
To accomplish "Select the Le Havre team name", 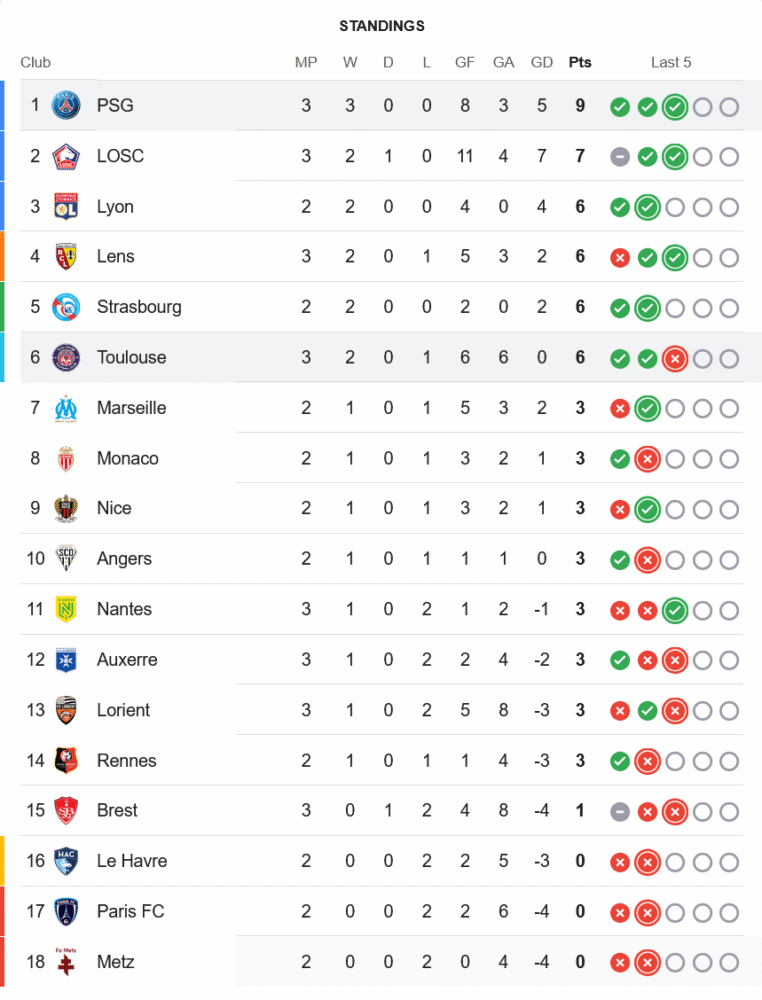I will [132, 861].
